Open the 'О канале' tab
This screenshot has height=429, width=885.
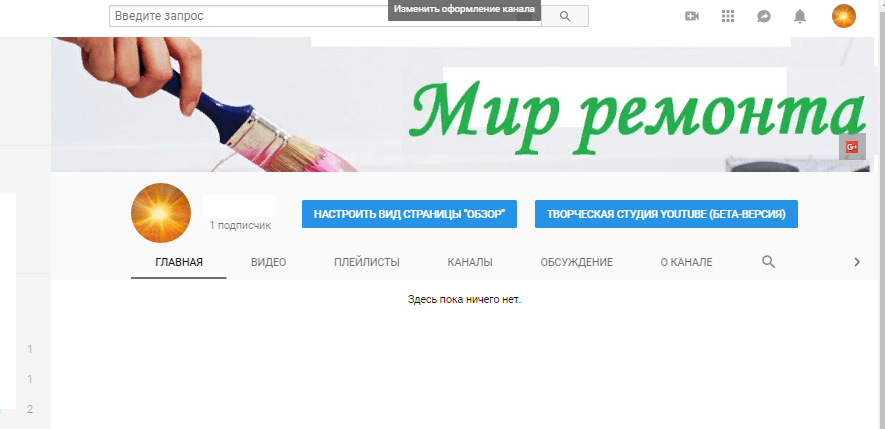pyautogui.click(x=686, y=262)
